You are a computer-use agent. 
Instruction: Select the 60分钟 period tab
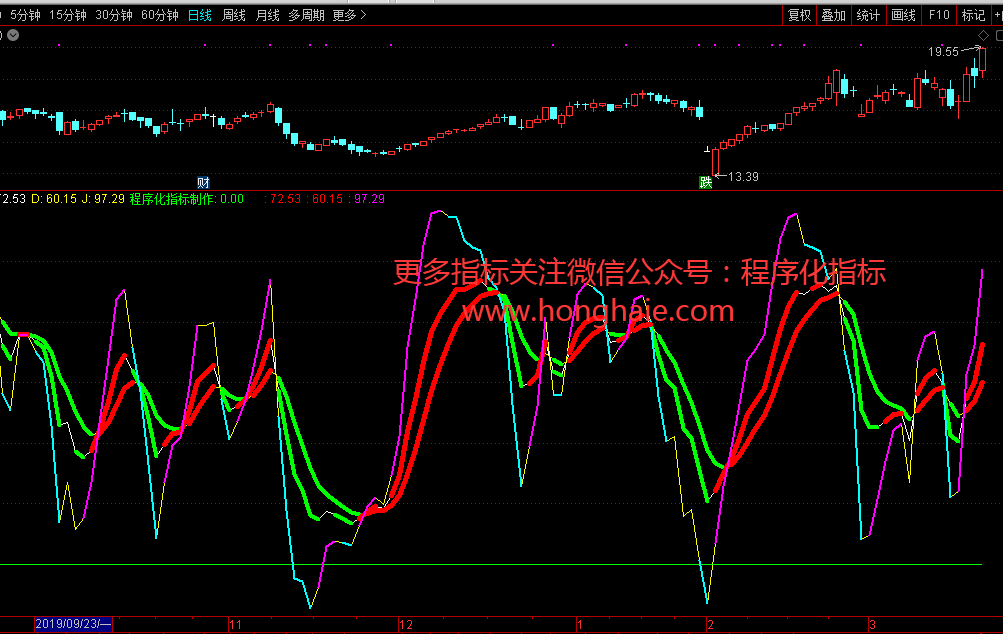pos(160,15)
